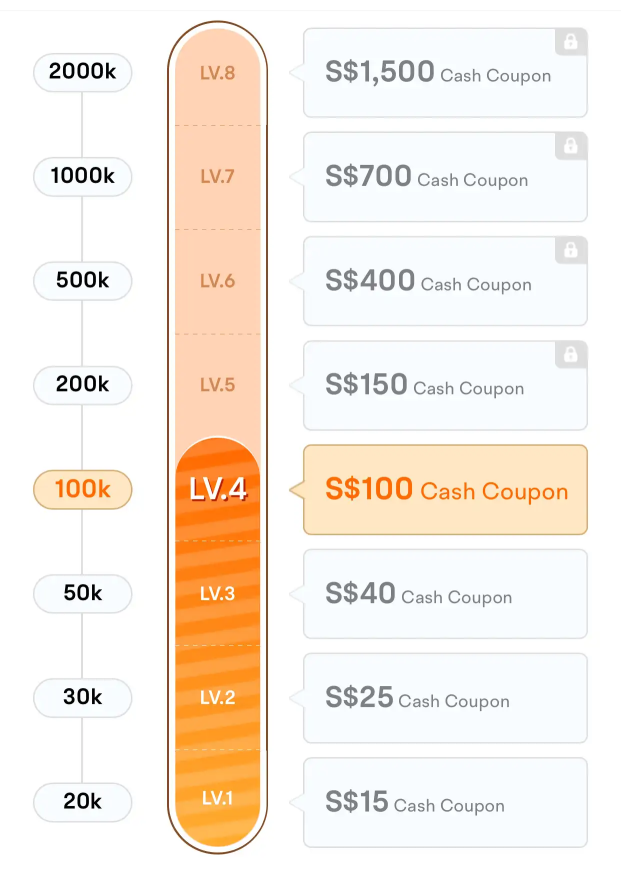Select the highlighted S$100 Cash Coupon card
621x871 pixels.
tap(445, 490)
